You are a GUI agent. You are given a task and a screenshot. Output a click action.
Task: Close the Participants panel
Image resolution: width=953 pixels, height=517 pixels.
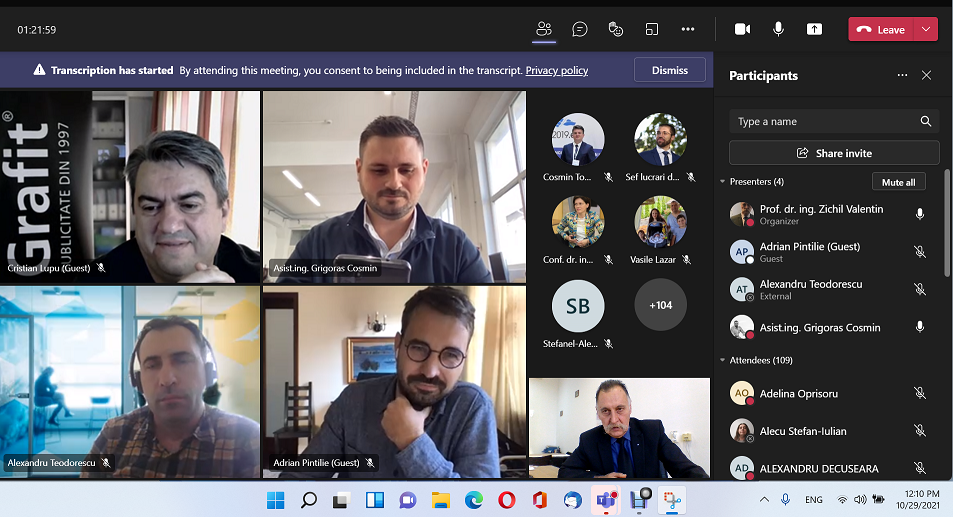click(926, 75)
